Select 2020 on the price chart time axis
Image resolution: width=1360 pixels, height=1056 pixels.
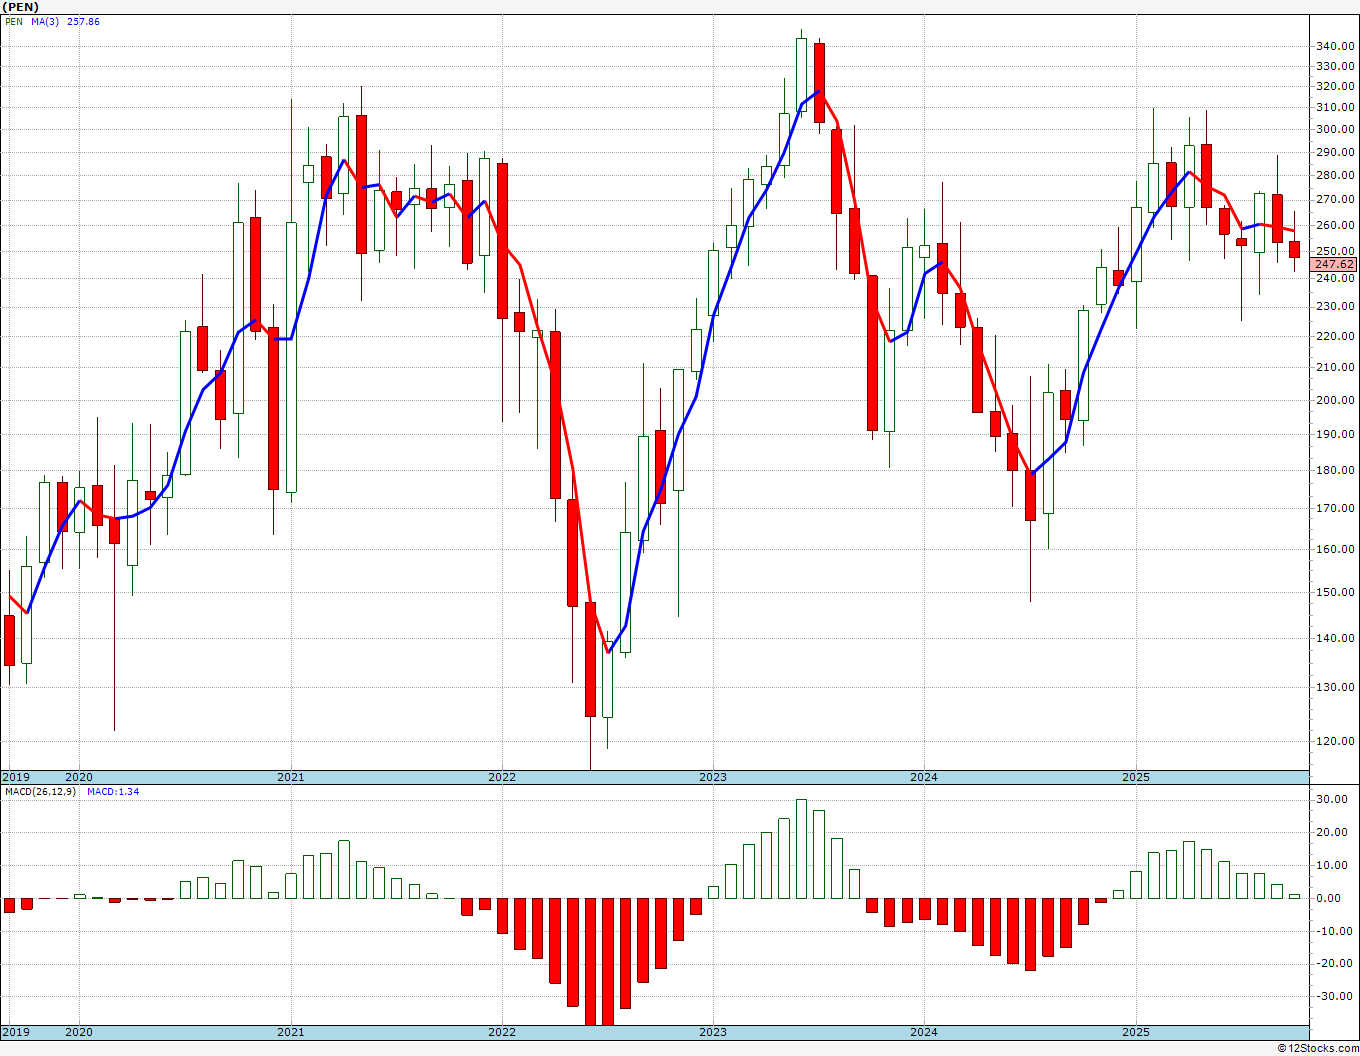(x=79, y=777)
